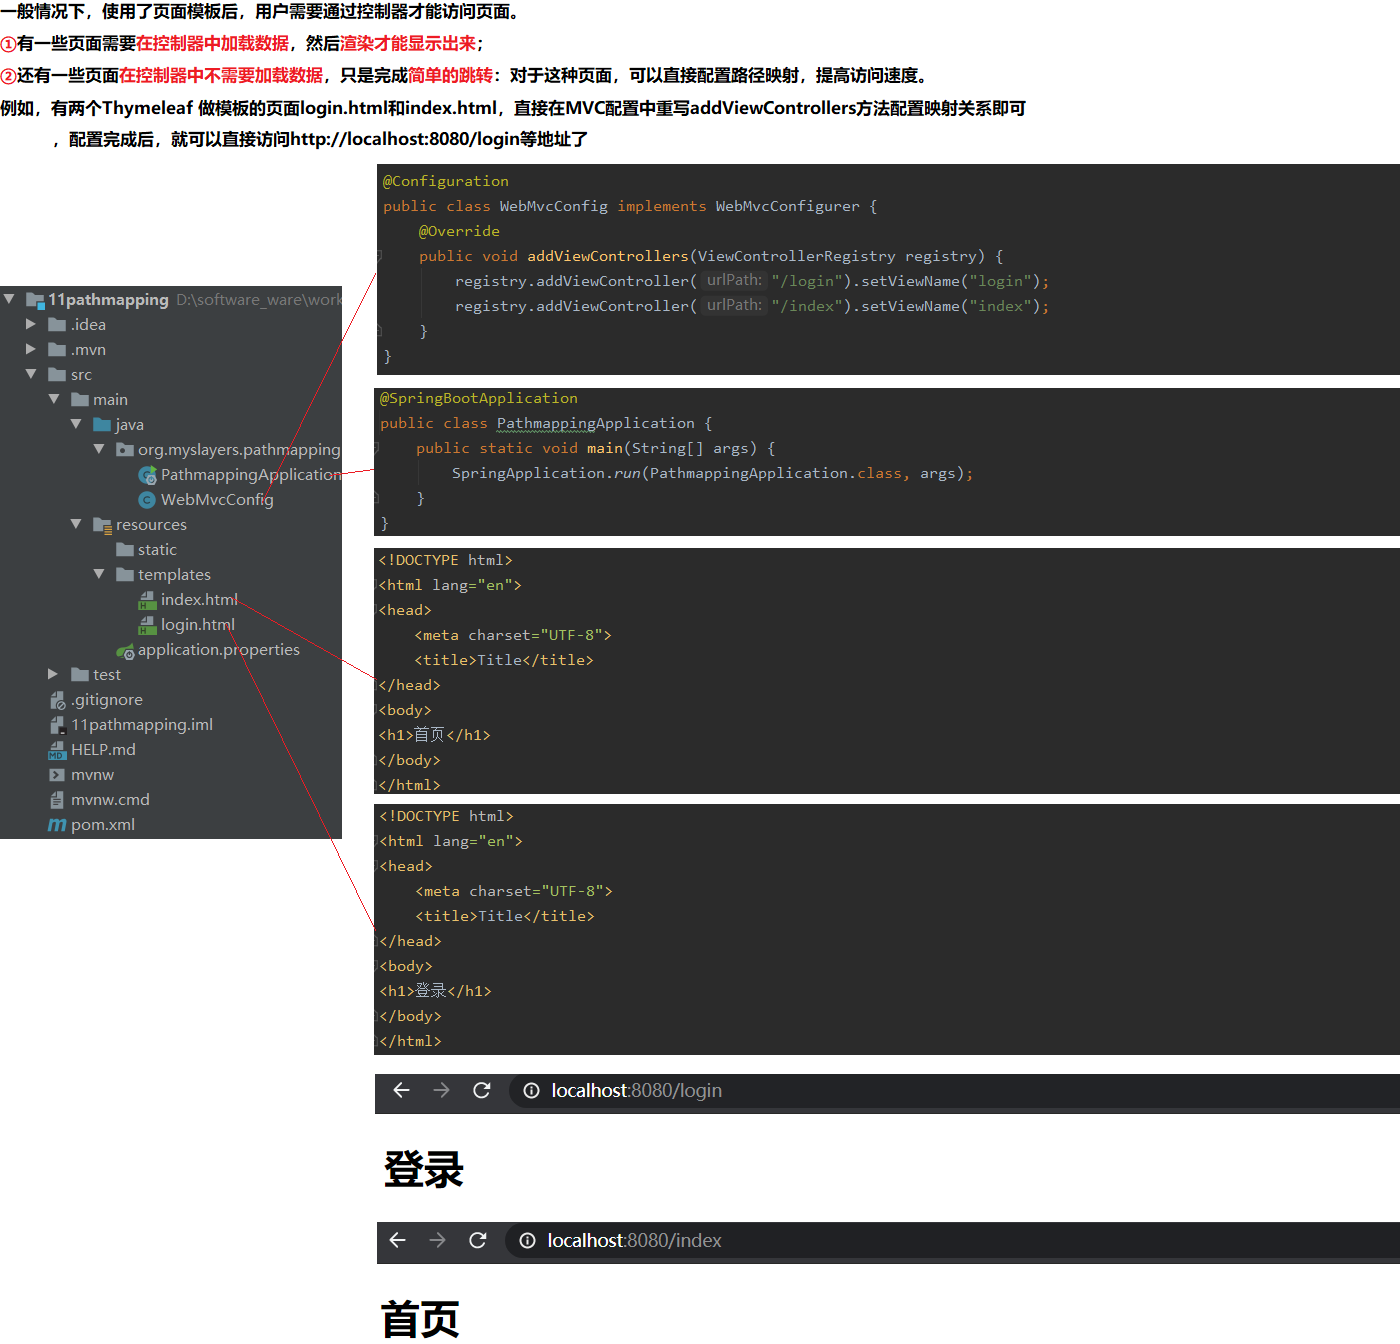The height and width of the screenshot is (1344, 1400).
Task: Expand the .idea folder
Action: (31, 324)
